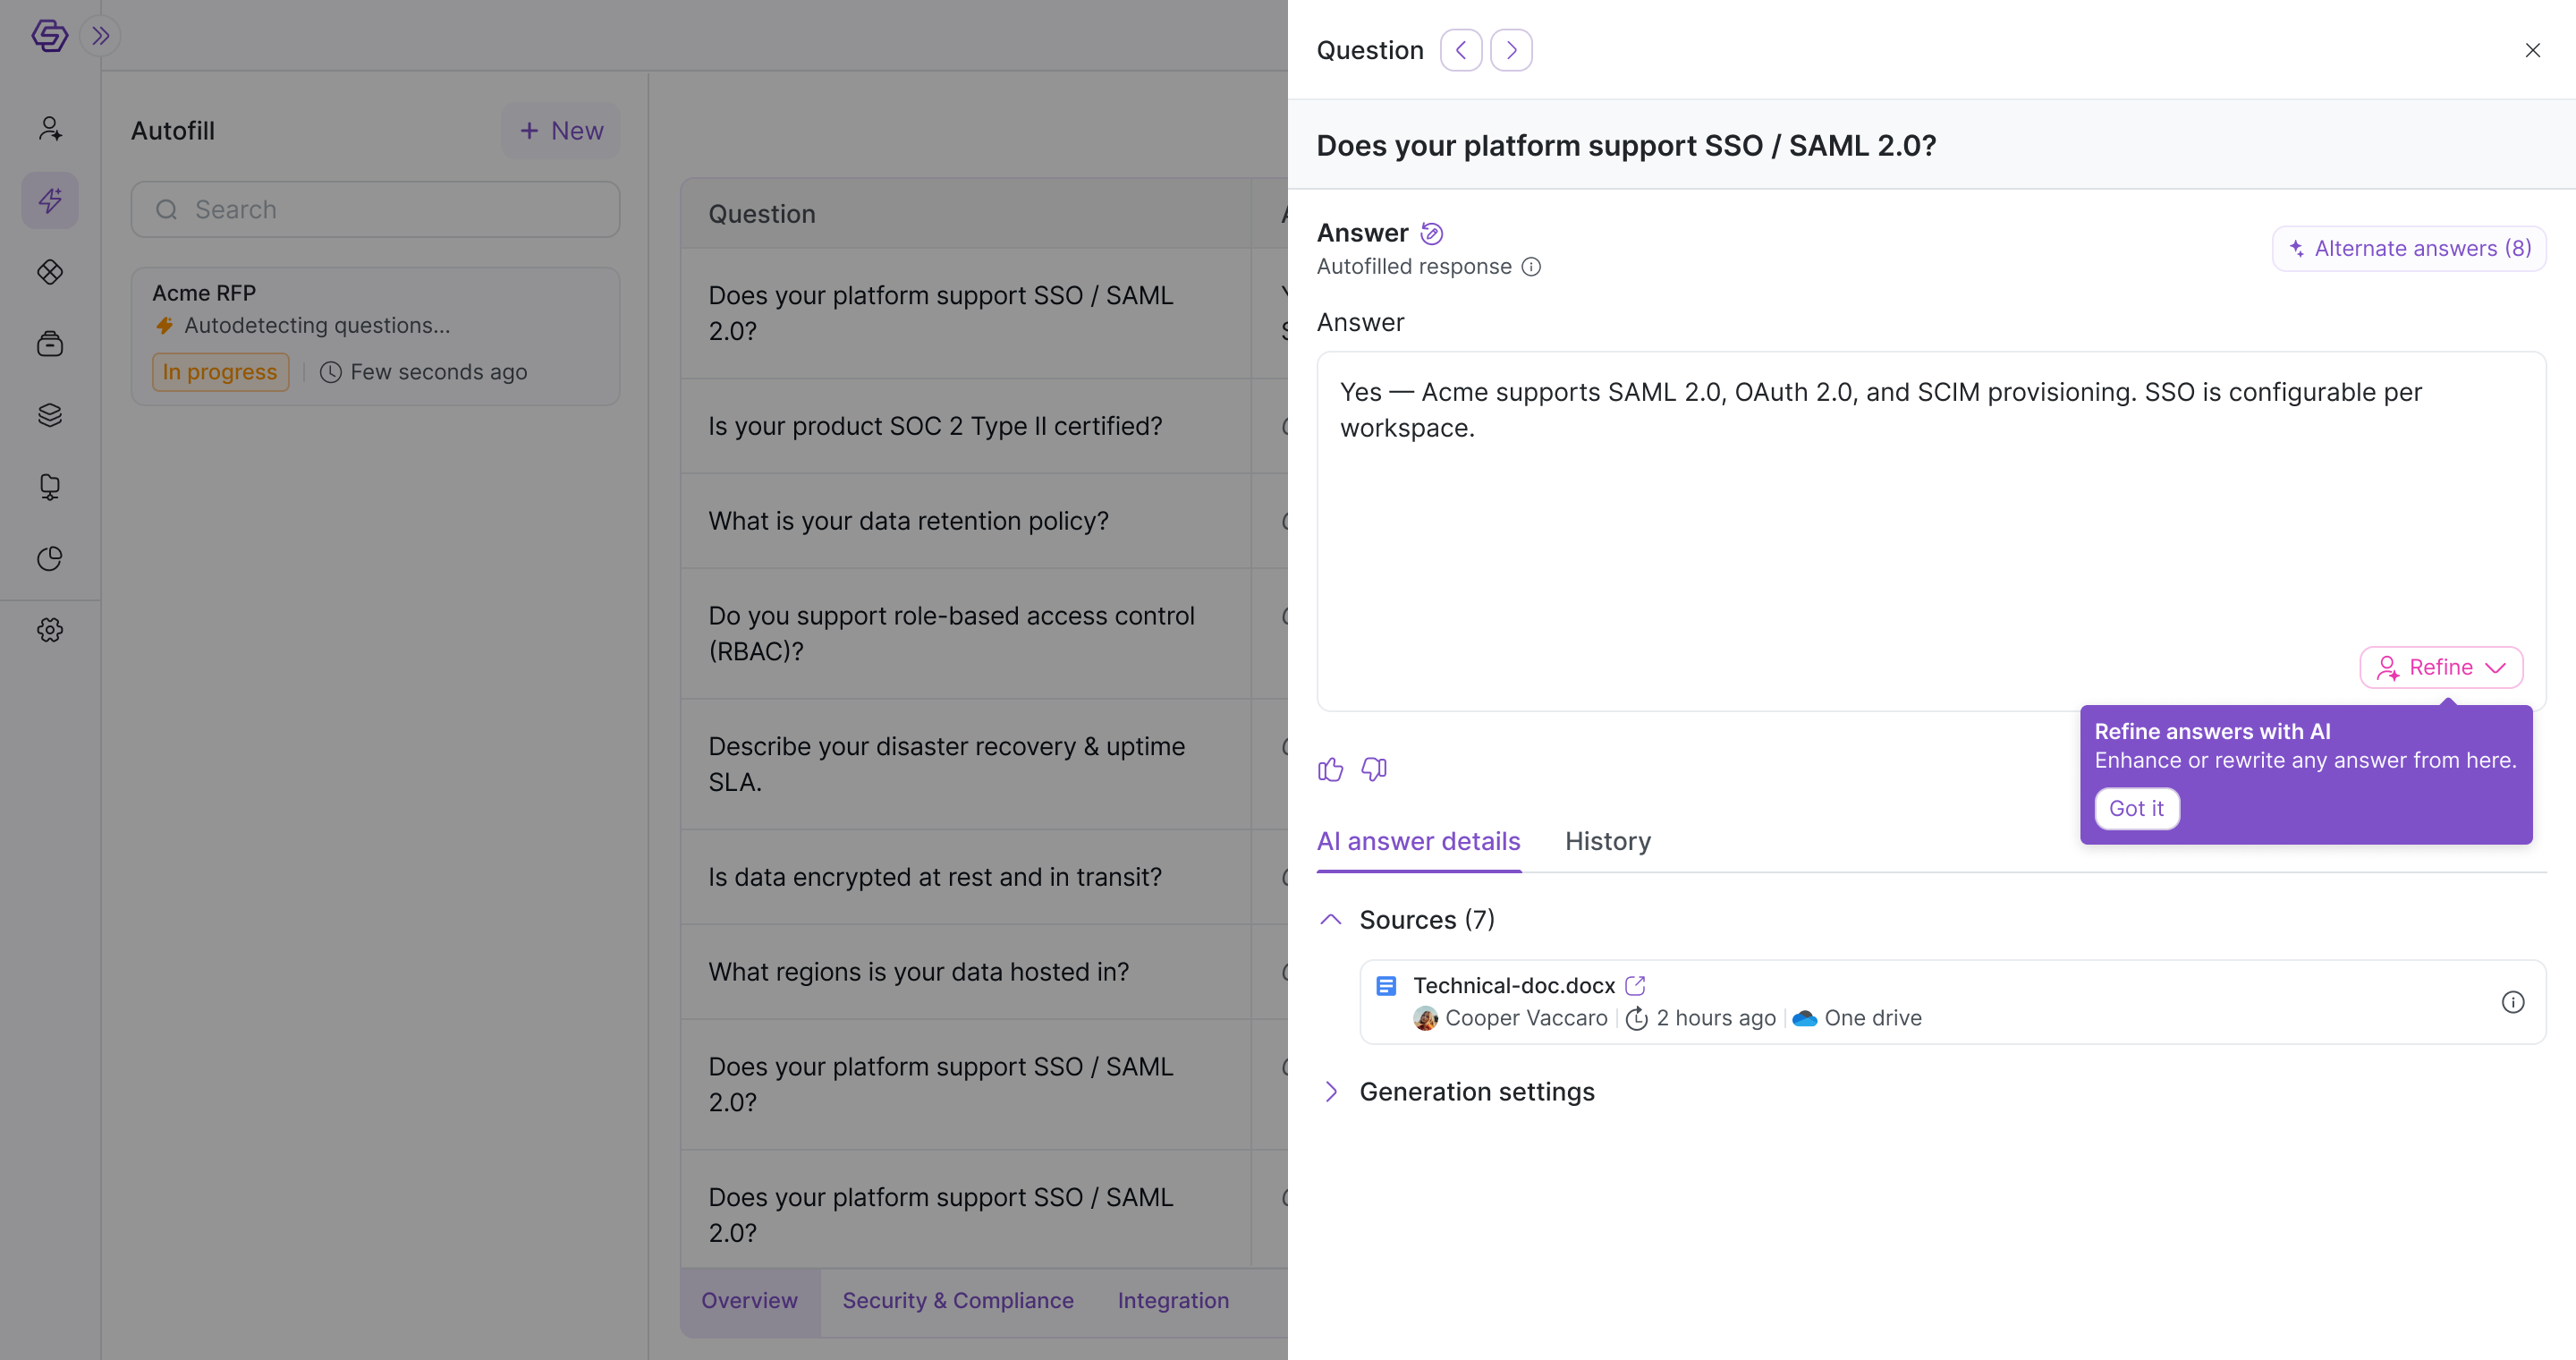Click info icon on Technical-doc source card
Image resolution: width=2576 pixels, height=1360 pixels.
(2512, 1002)
